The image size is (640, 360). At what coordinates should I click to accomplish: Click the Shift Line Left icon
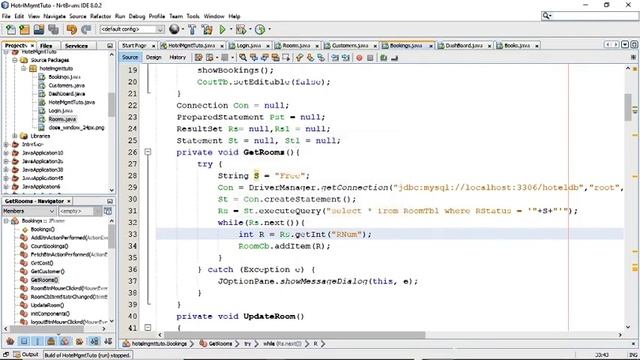[335, 58]
